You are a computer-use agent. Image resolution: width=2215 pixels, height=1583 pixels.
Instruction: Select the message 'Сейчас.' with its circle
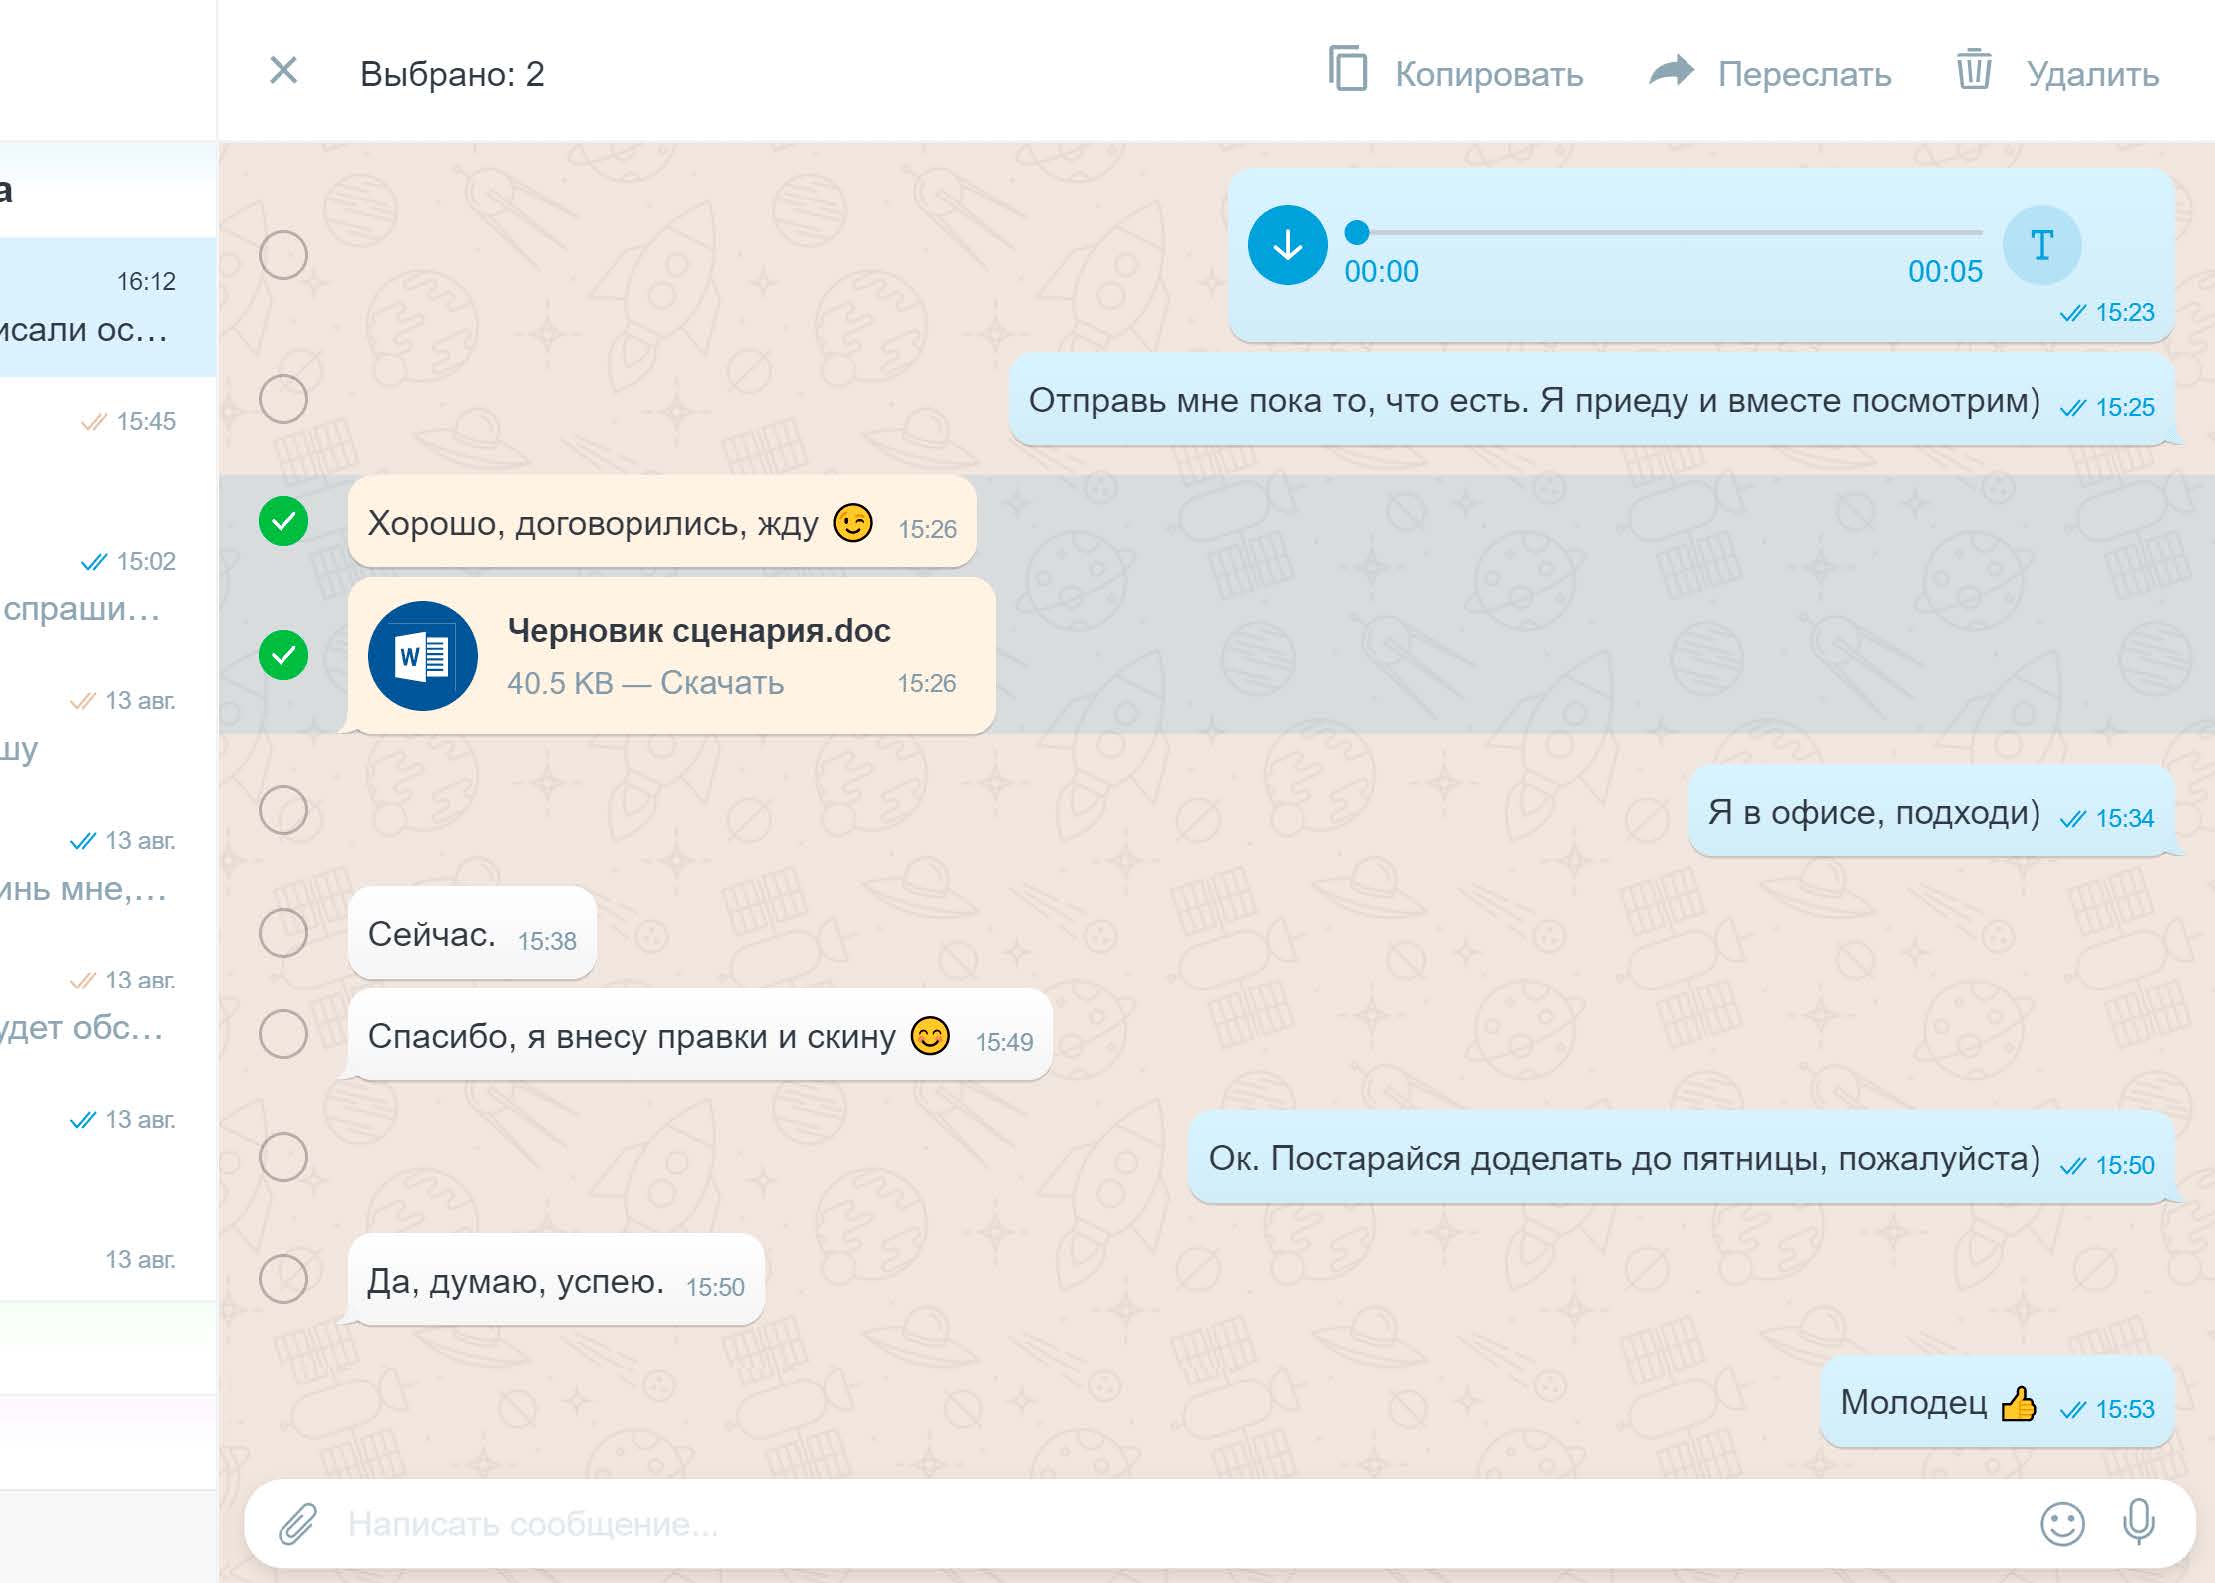[x=284, y=933]
